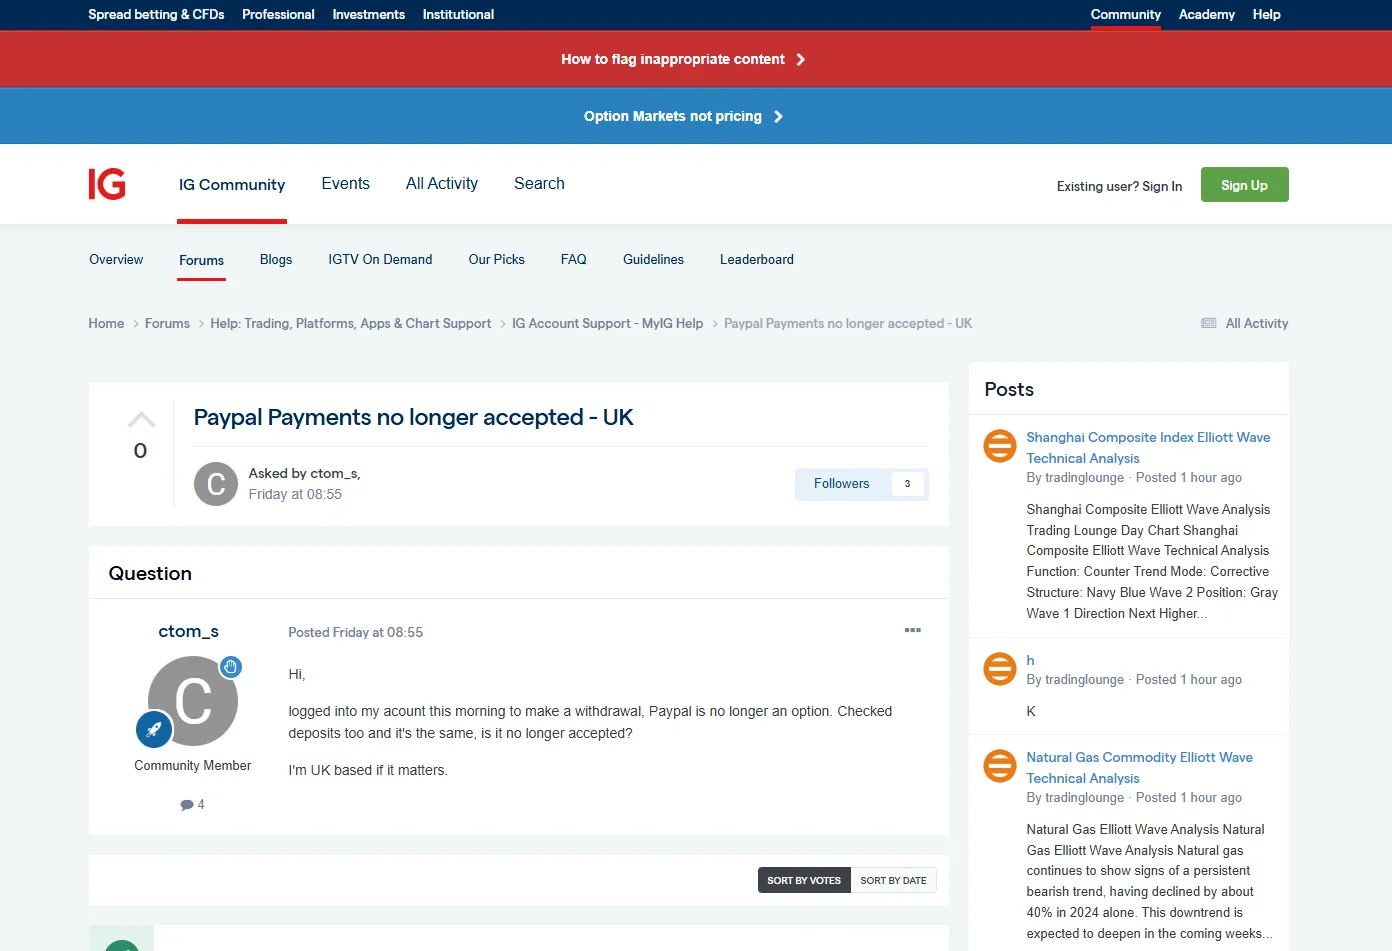The height and width of the screenshot is (951, 1392).
Task: Open the Blogs section
Action: click(276, 260)
